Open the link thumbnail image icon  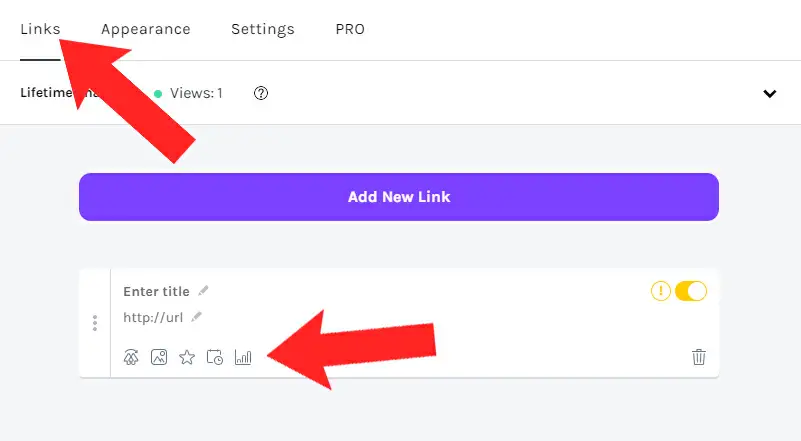[x=158, y=357]
